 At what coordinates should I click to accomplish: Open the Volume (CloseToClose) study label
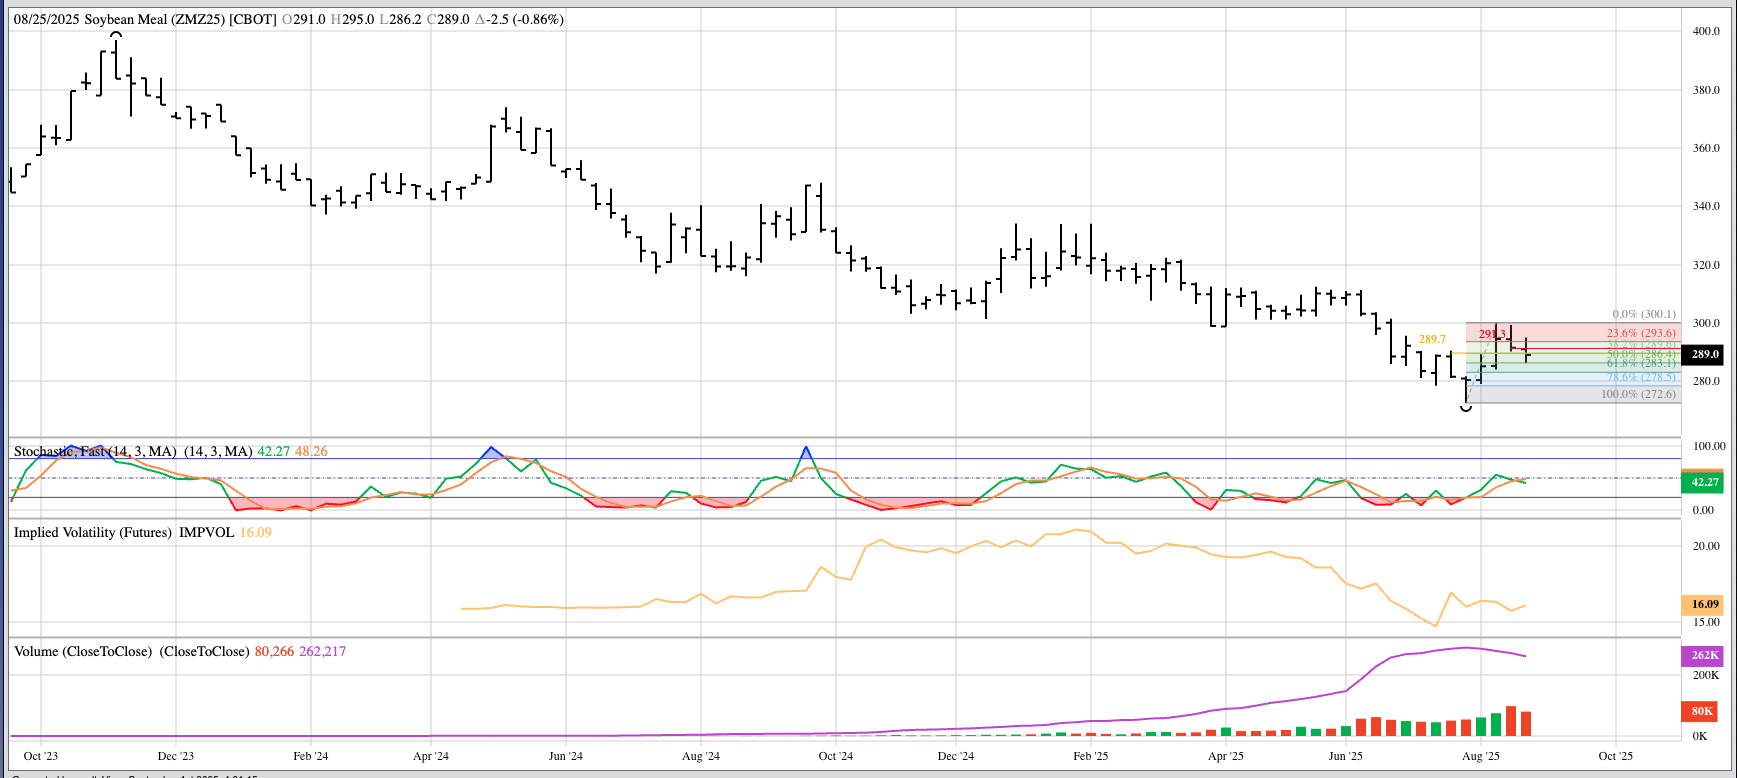click(83, 651)
